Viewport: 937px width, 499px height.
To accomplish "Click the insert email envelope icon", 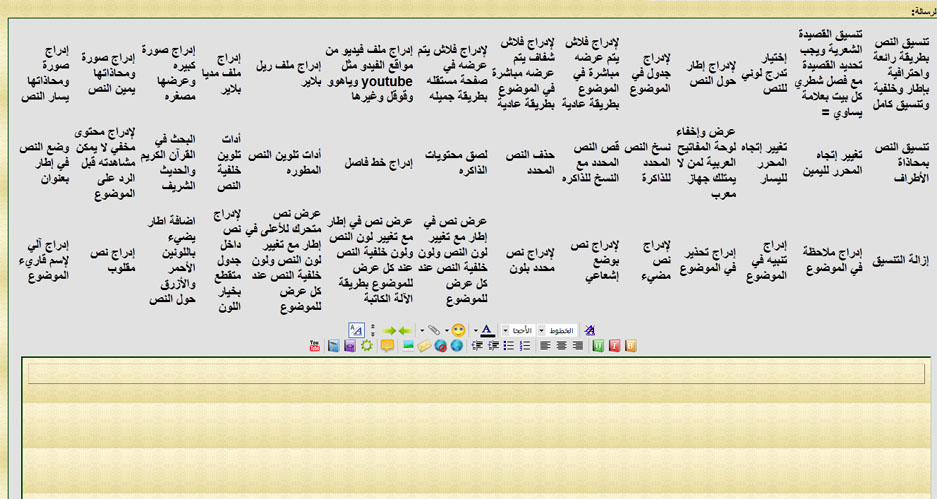I will 424,346.
